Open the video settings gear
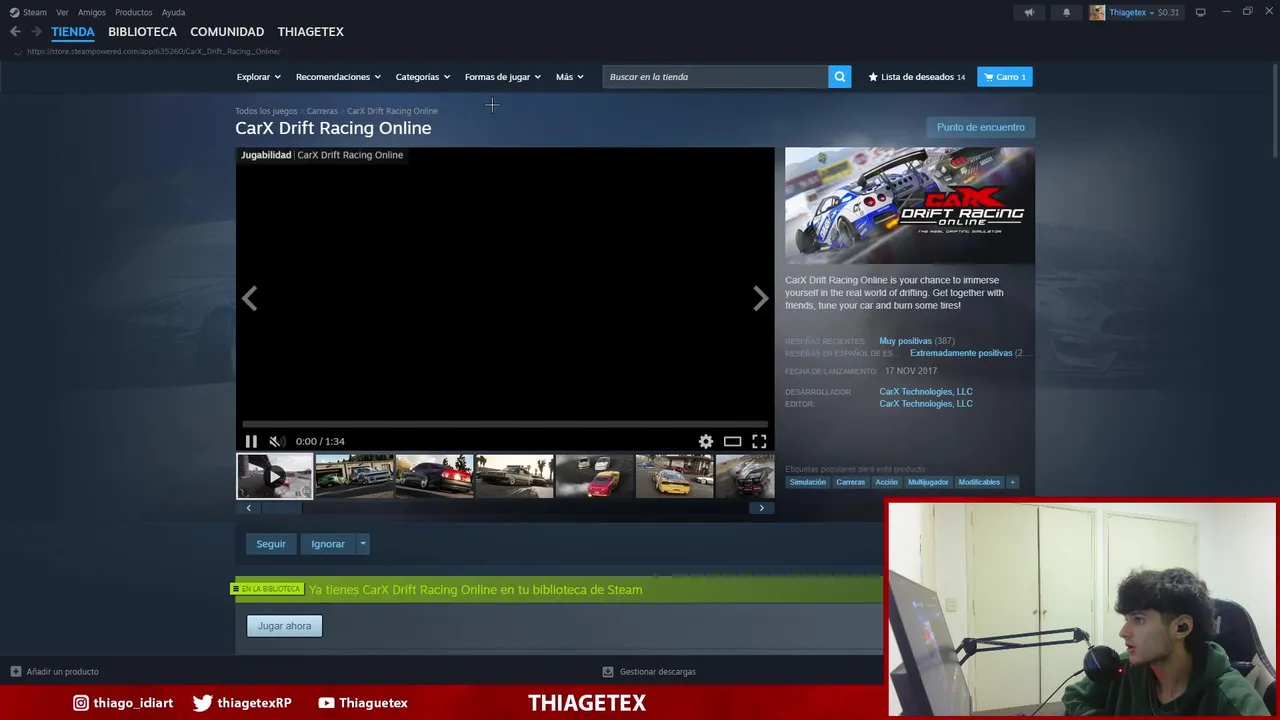The width and height of the screenshot is (1280, 720). (x=706, y=441)
